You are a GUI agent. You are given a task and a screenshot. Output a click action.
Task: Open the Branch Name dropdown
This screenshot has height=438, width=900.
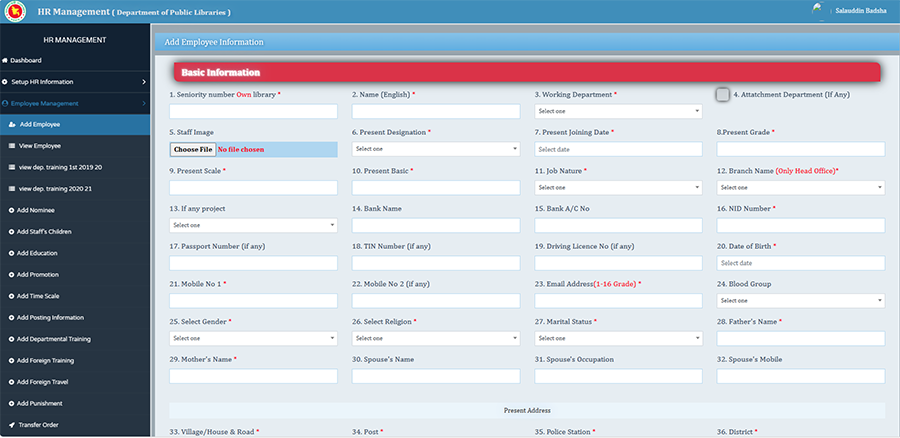click(801, 188)
